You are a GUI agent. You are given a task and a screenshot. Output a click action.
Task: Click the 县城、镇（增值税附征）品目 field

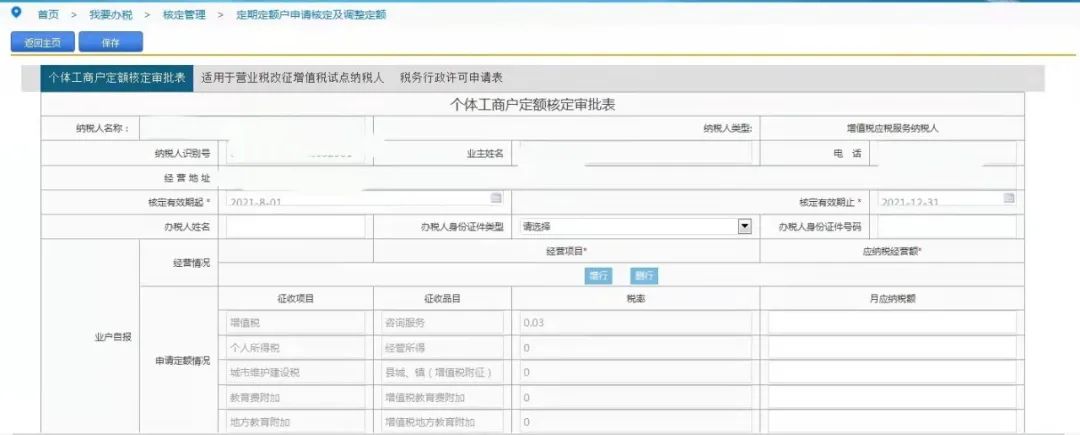pos(442,372)
